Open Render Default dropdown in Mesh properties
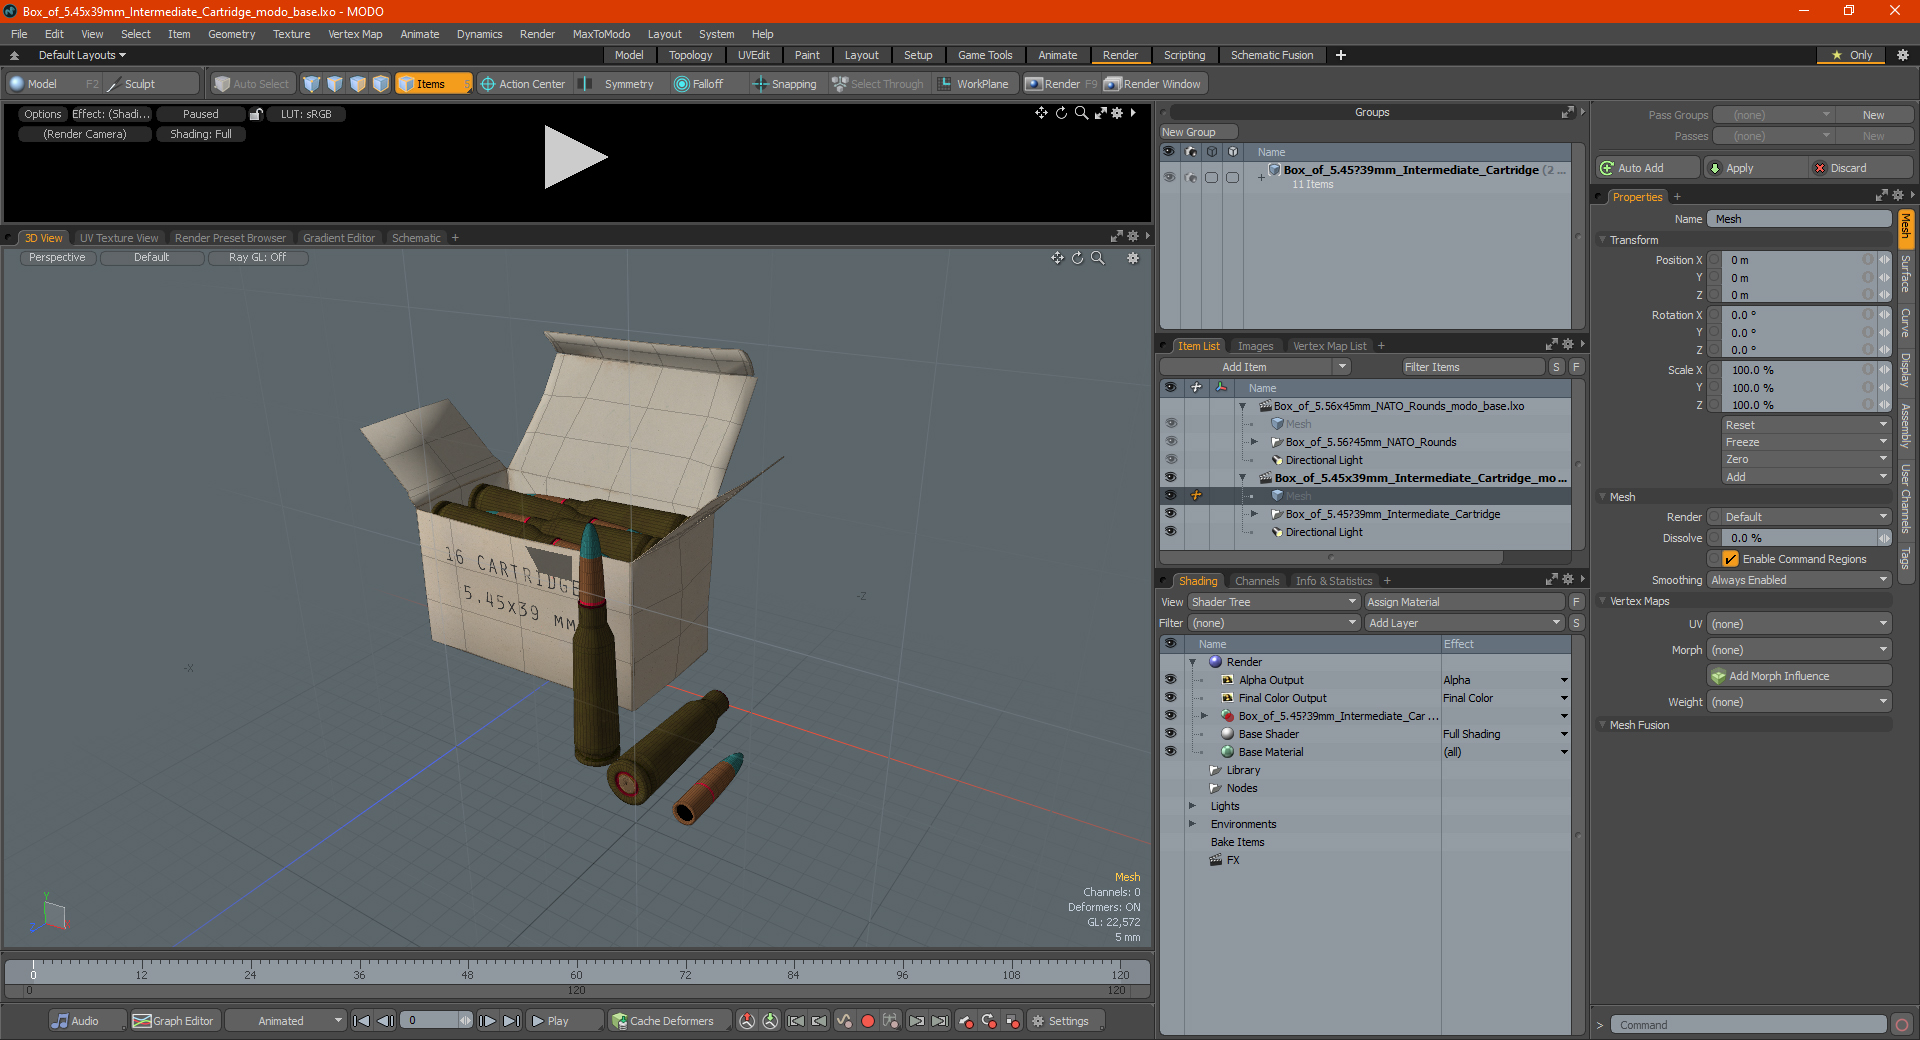The image size is (1920, 1040). 1806,517
